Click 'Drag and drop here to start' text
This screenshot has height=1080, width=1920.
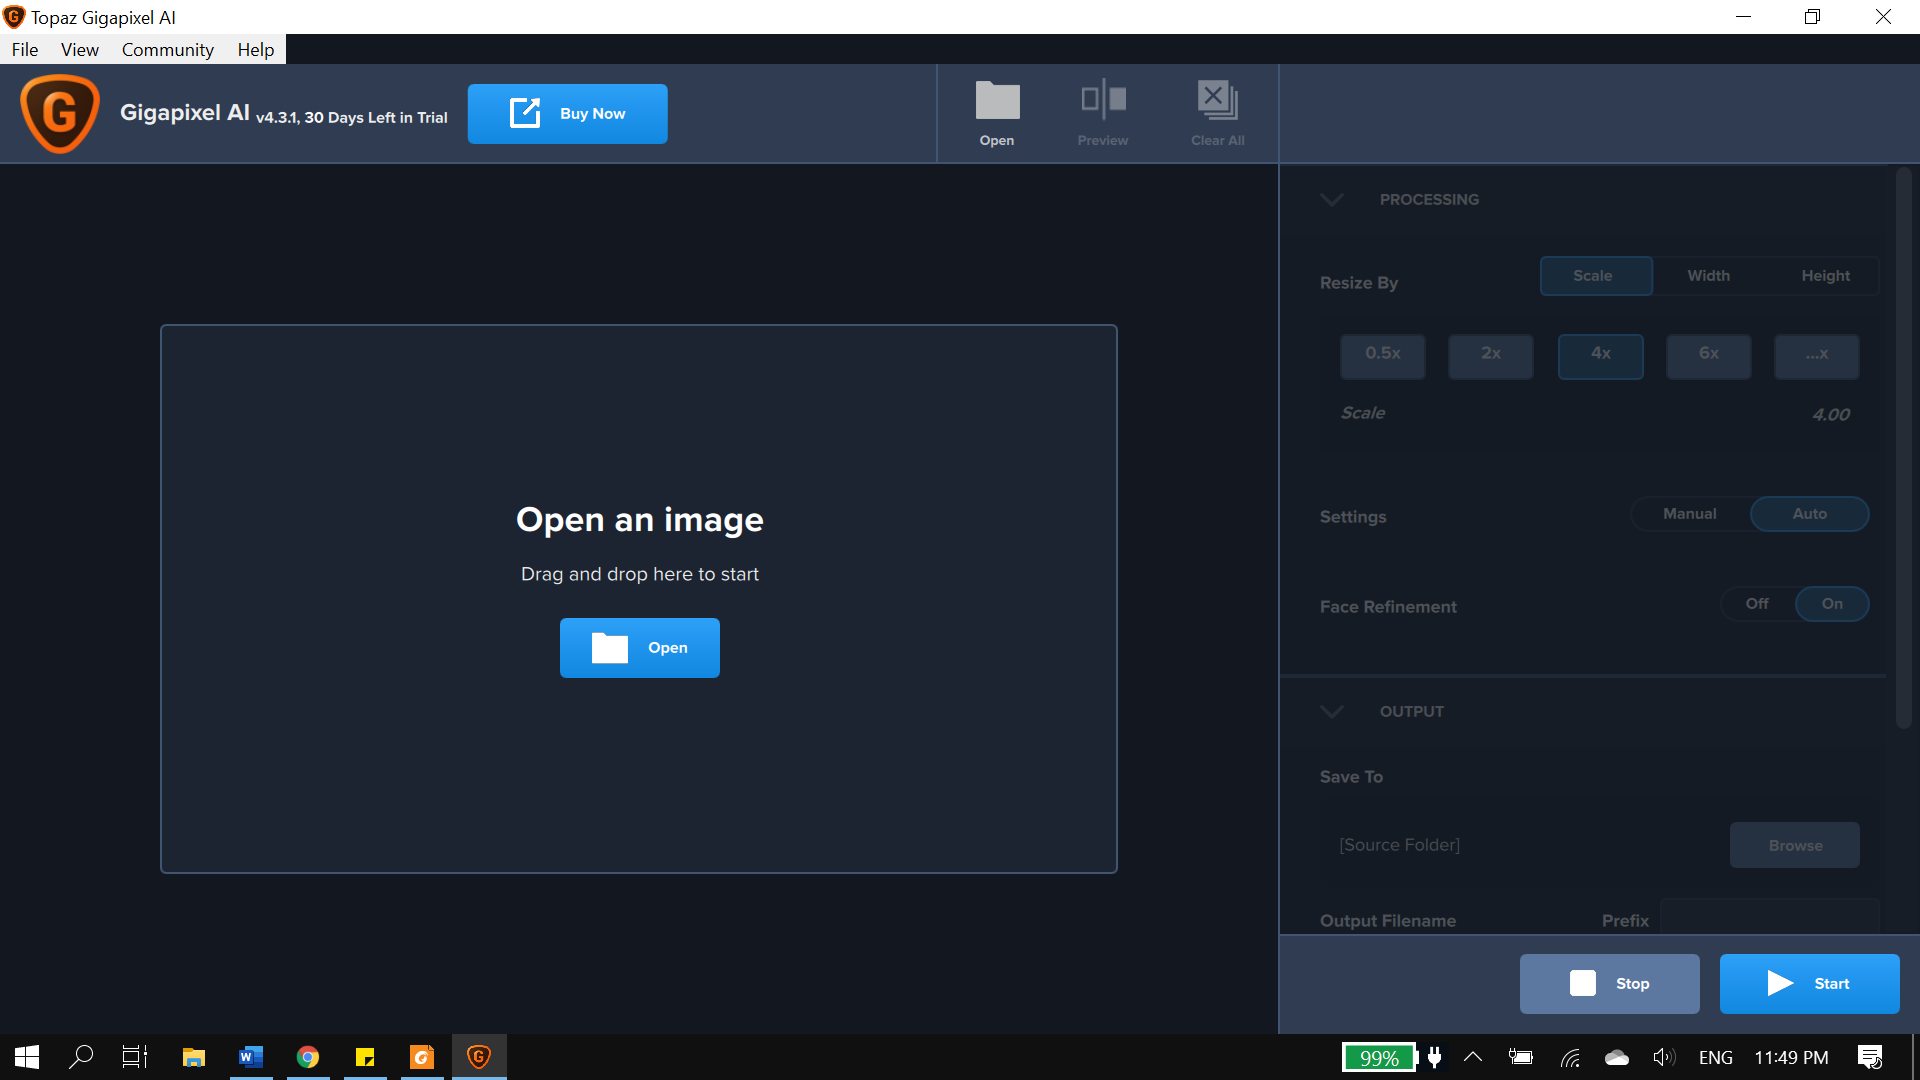[x=639, y=574]
